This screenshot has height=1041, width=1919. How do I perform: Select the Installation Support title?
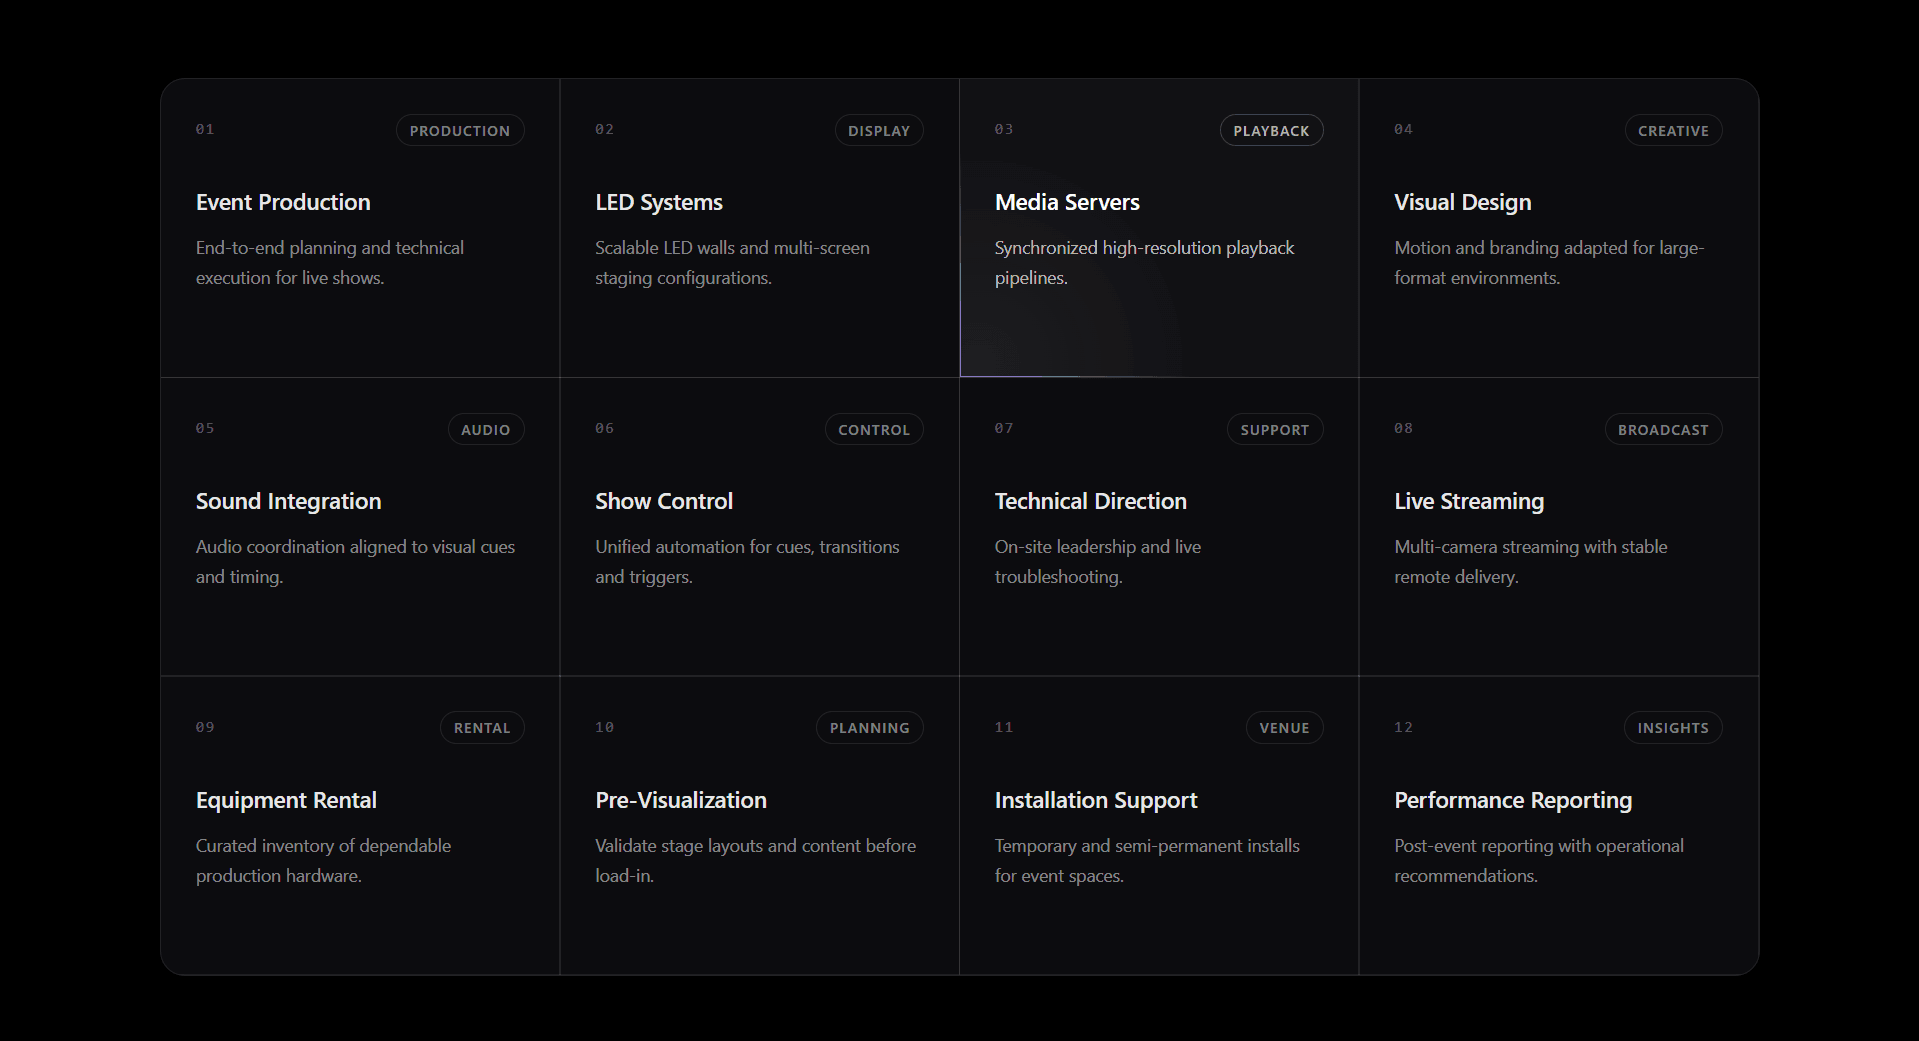point(1096,800)
